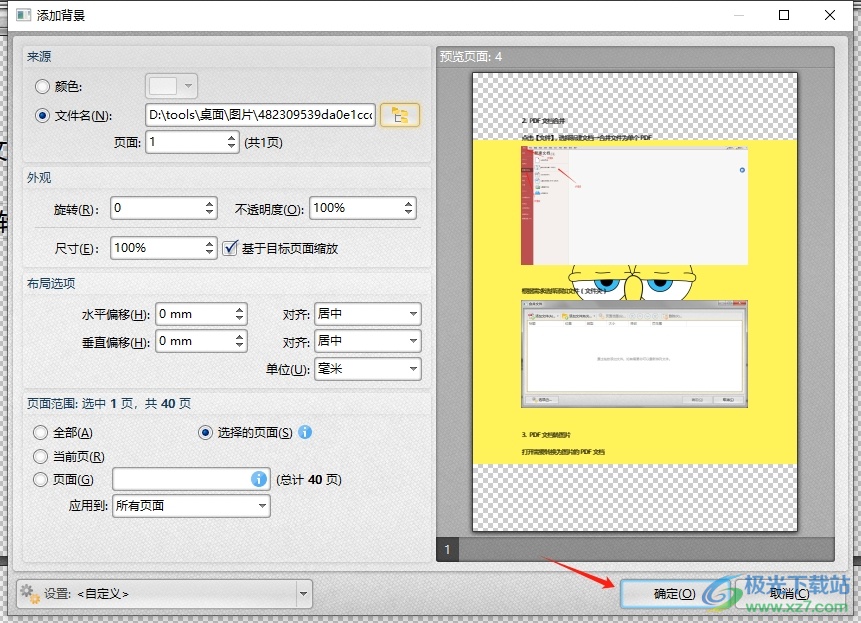Click the file path input field
Screen dimensions: 861x623
click(x=260, y=115)
